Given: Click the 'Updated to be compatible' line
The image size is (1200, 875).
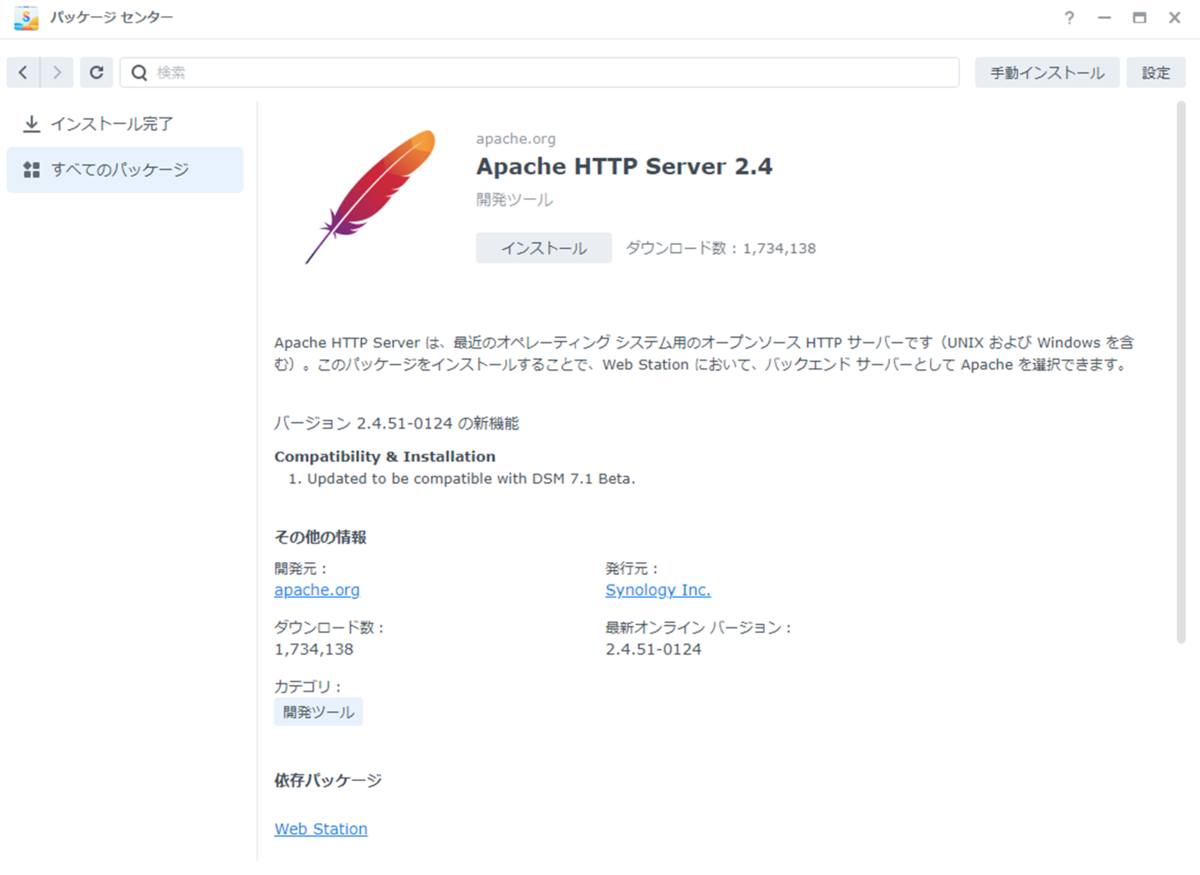Looking at the screenshot, I should click(471, 479).
